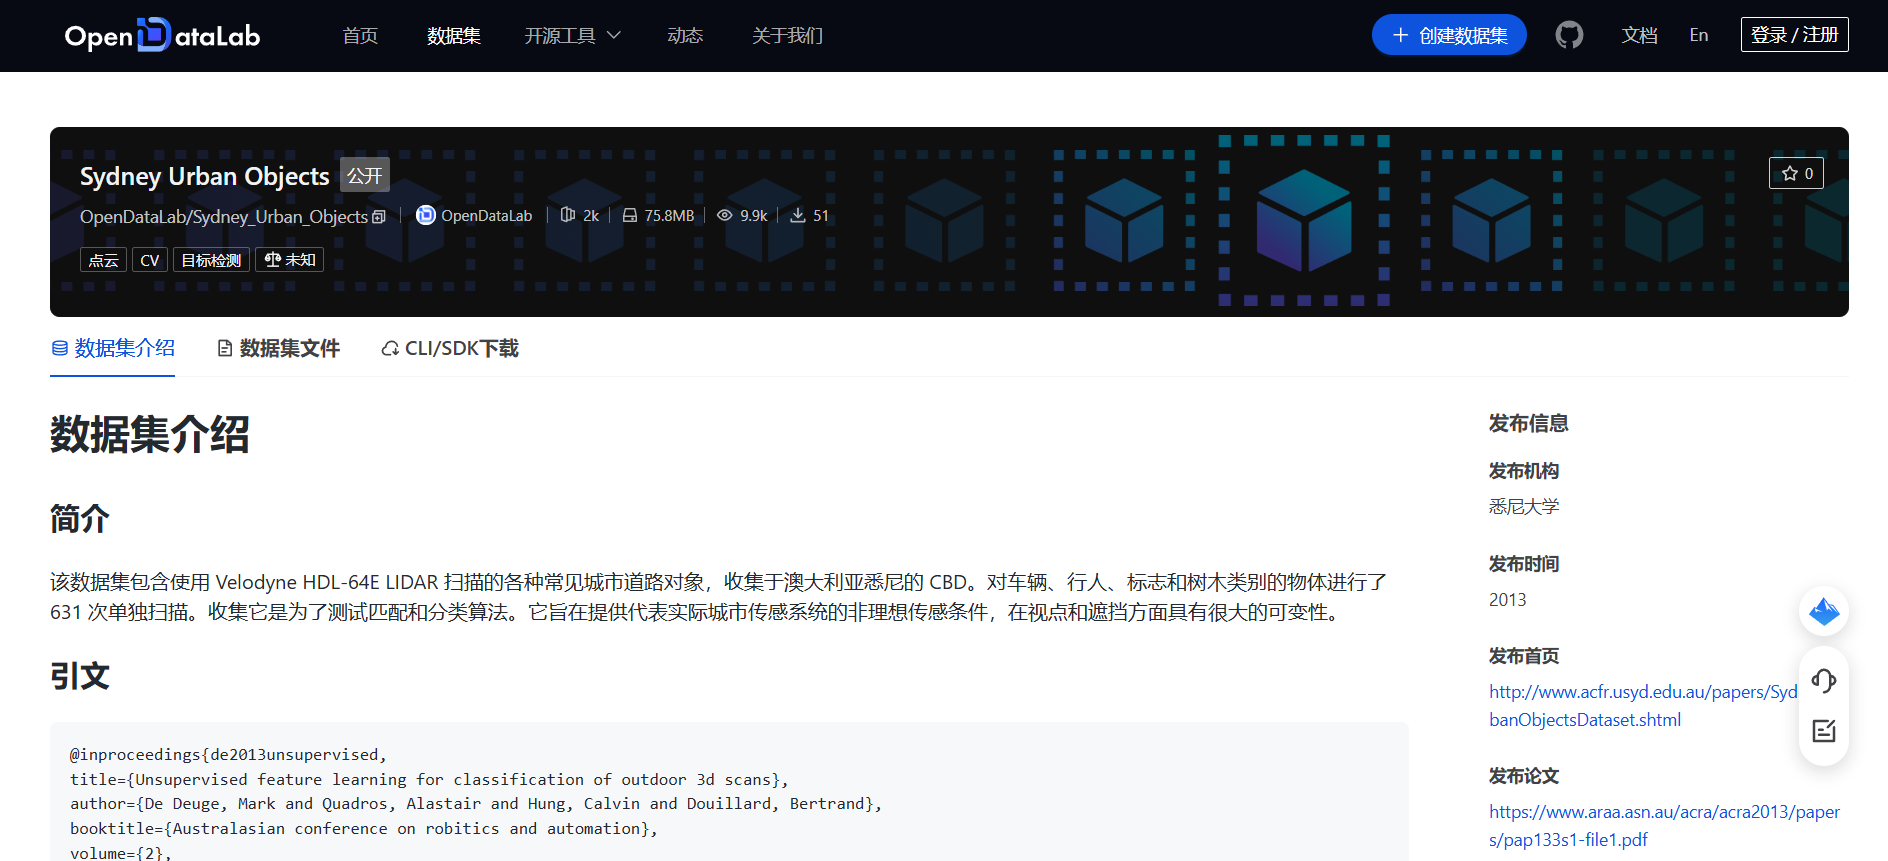The height and width of the screenshot is (861, 1888).
Task: Switch to 数据集文件 tab
Action: pos(279,348)
